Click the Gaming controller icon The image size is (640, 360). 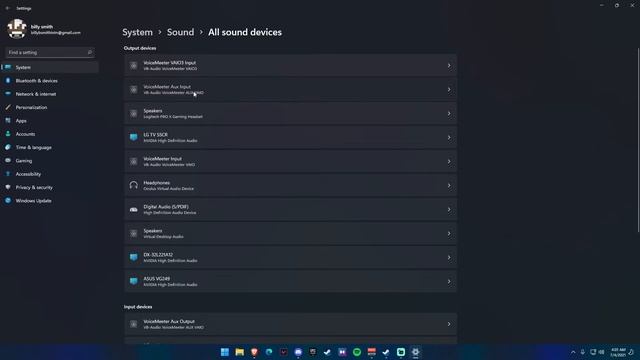8,161
